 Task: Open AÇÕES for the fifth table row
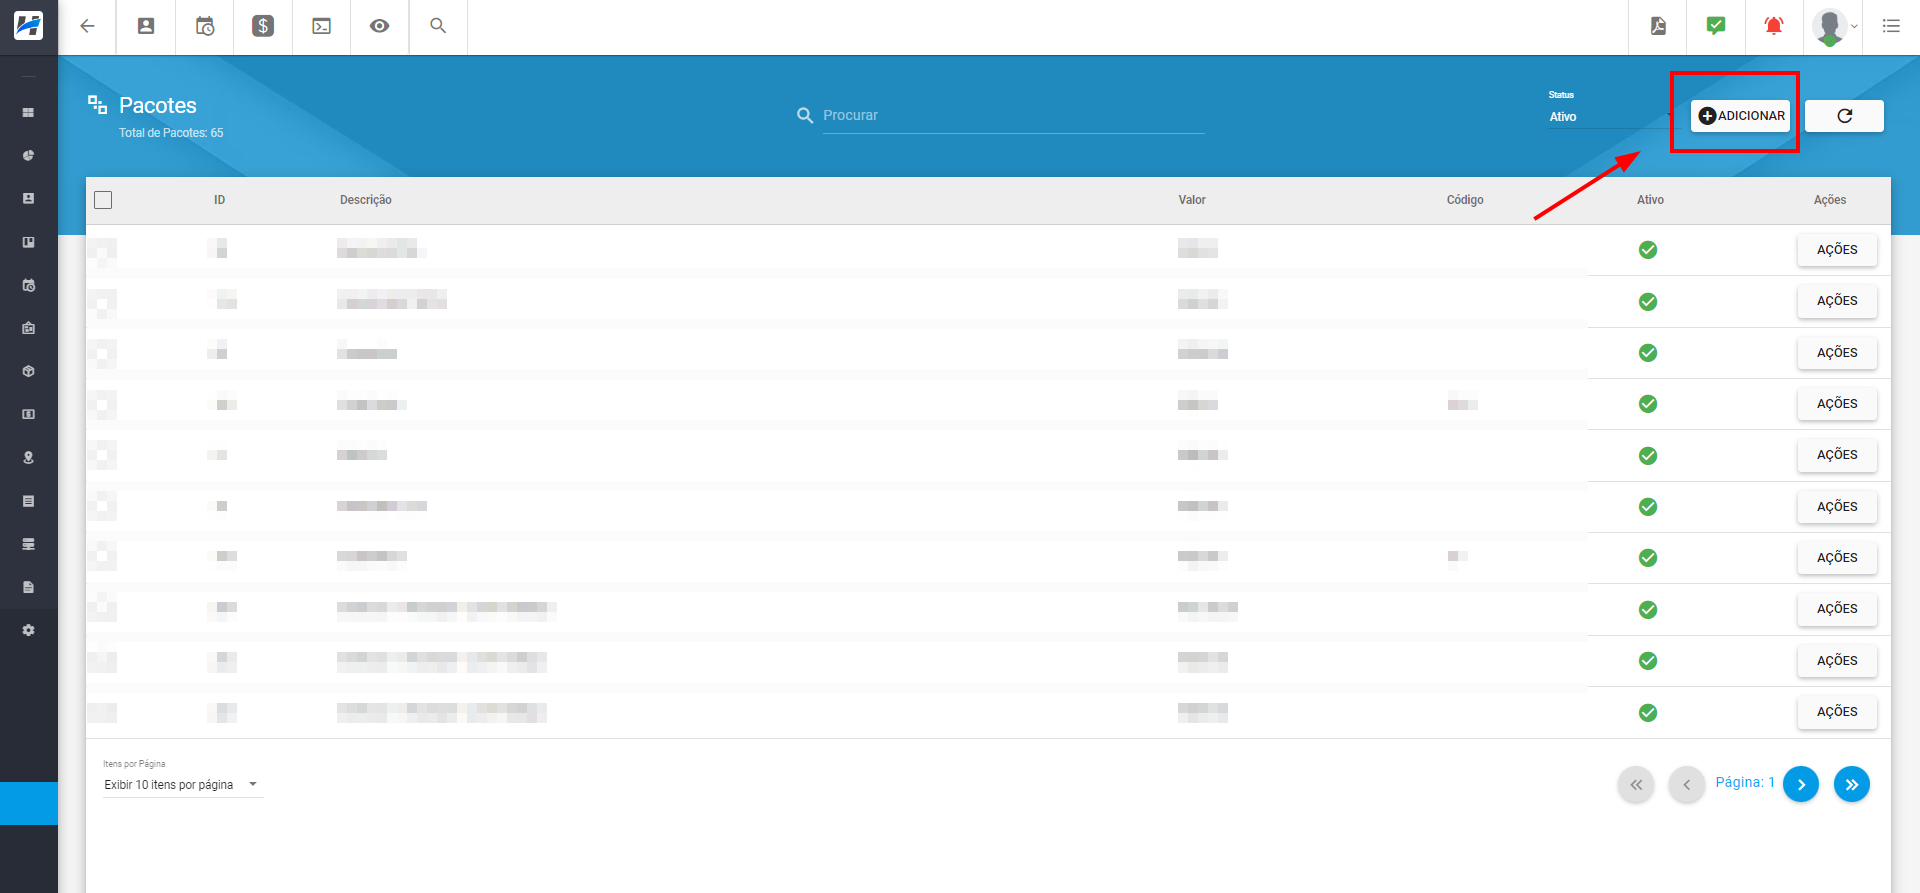click(1837, 455)
